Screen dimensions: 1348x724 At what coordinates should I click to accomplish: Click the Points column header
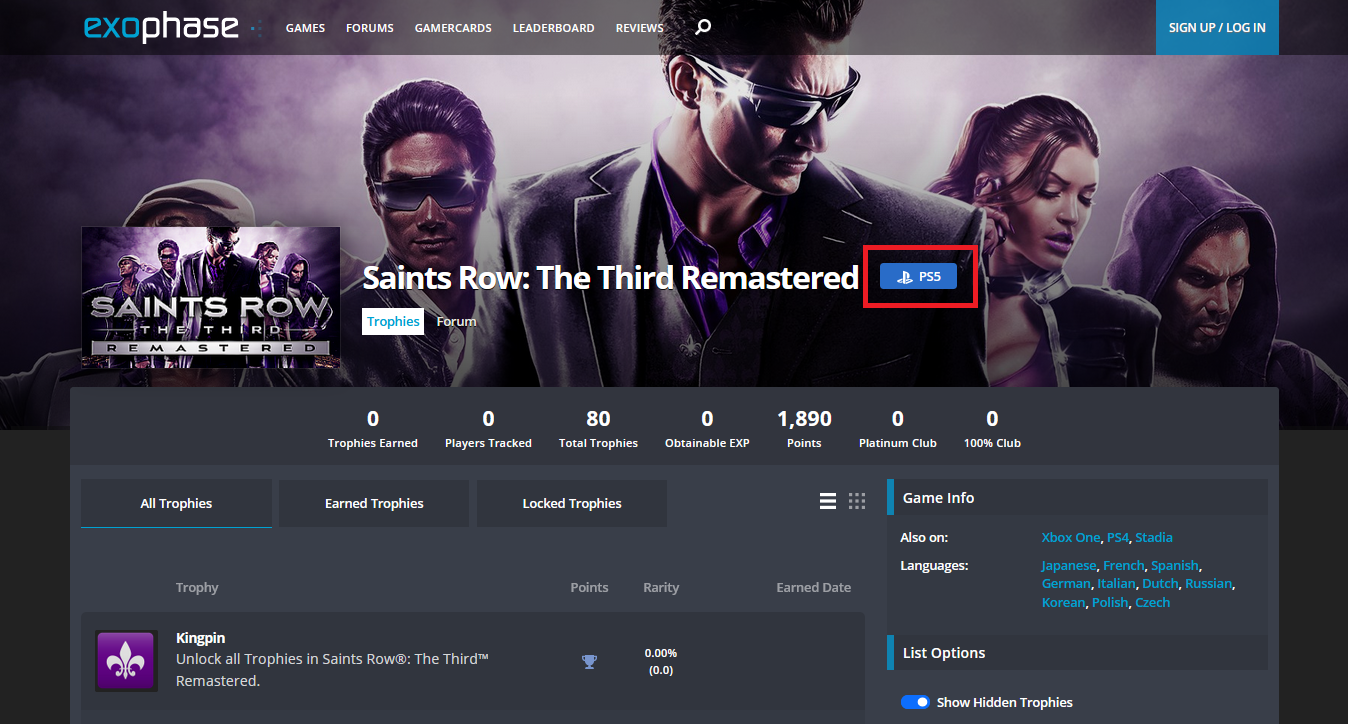tap(589, 587)
